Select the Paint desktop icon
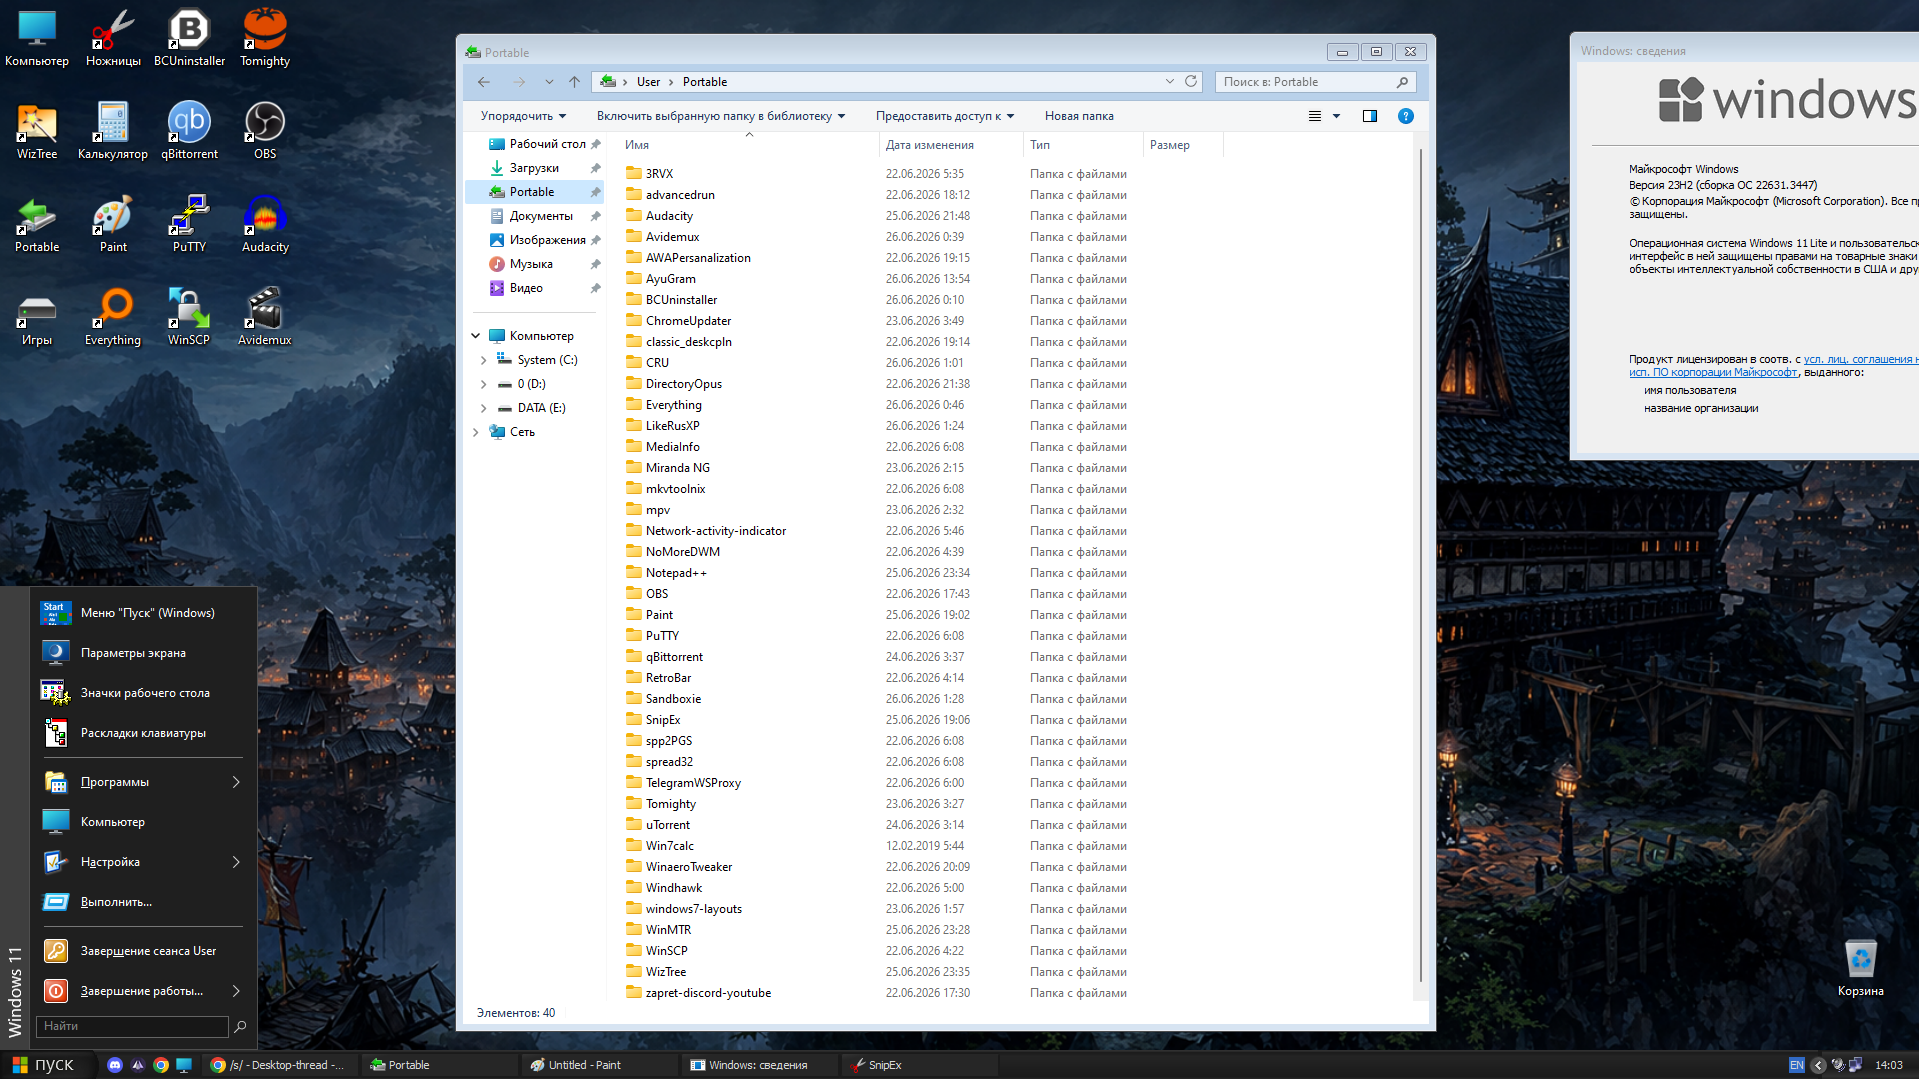 point(113,224)
